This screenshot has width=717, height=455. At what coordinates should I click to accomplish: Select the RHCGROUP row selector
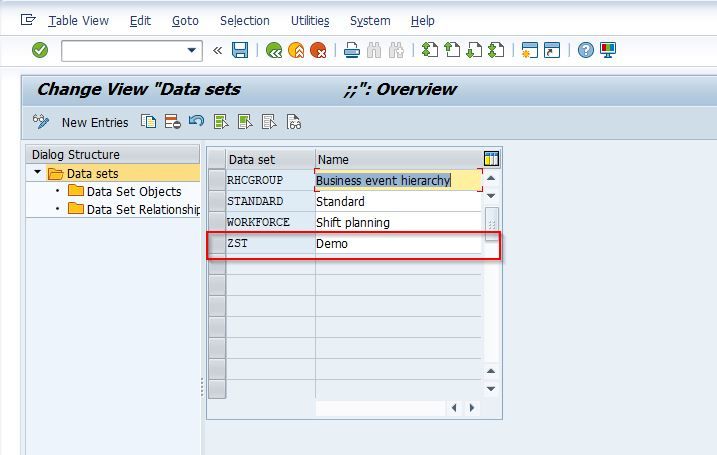tap(217, 180)
